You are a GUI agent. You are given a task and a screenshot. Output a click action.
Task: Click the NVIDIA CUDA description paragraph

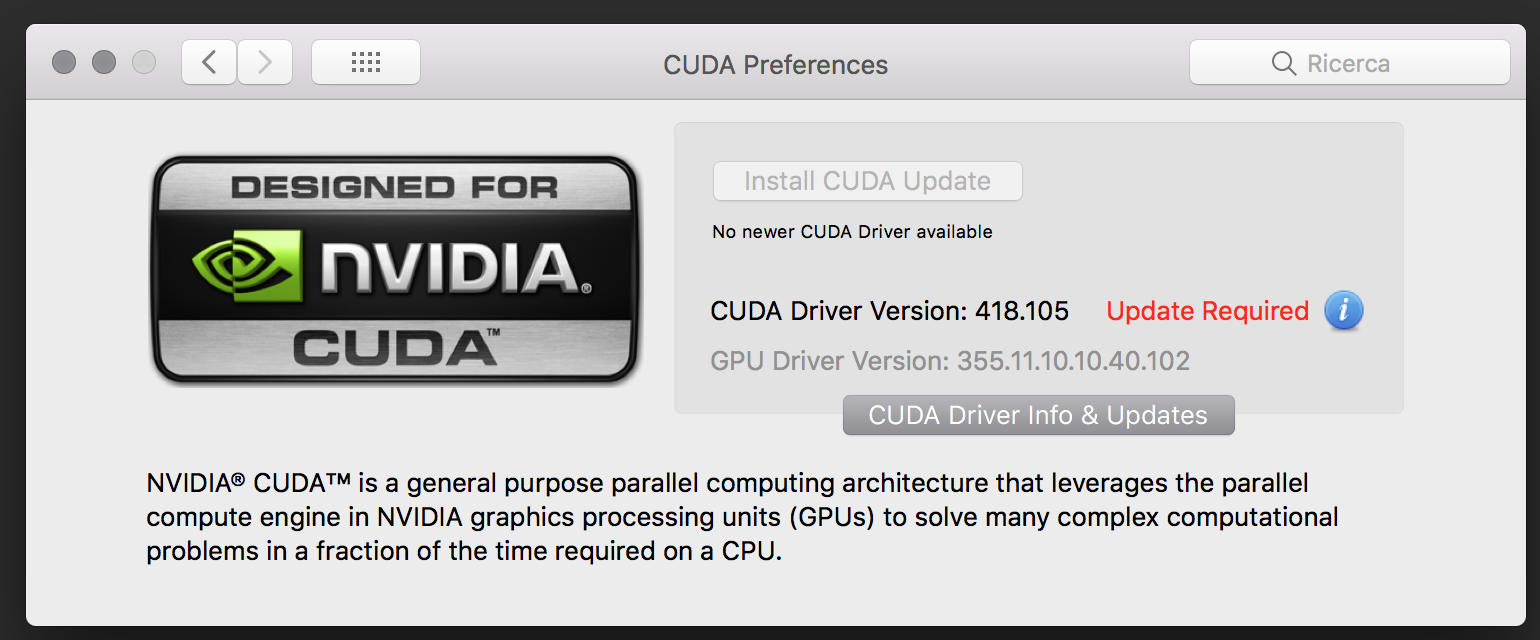tap(740, 517)
